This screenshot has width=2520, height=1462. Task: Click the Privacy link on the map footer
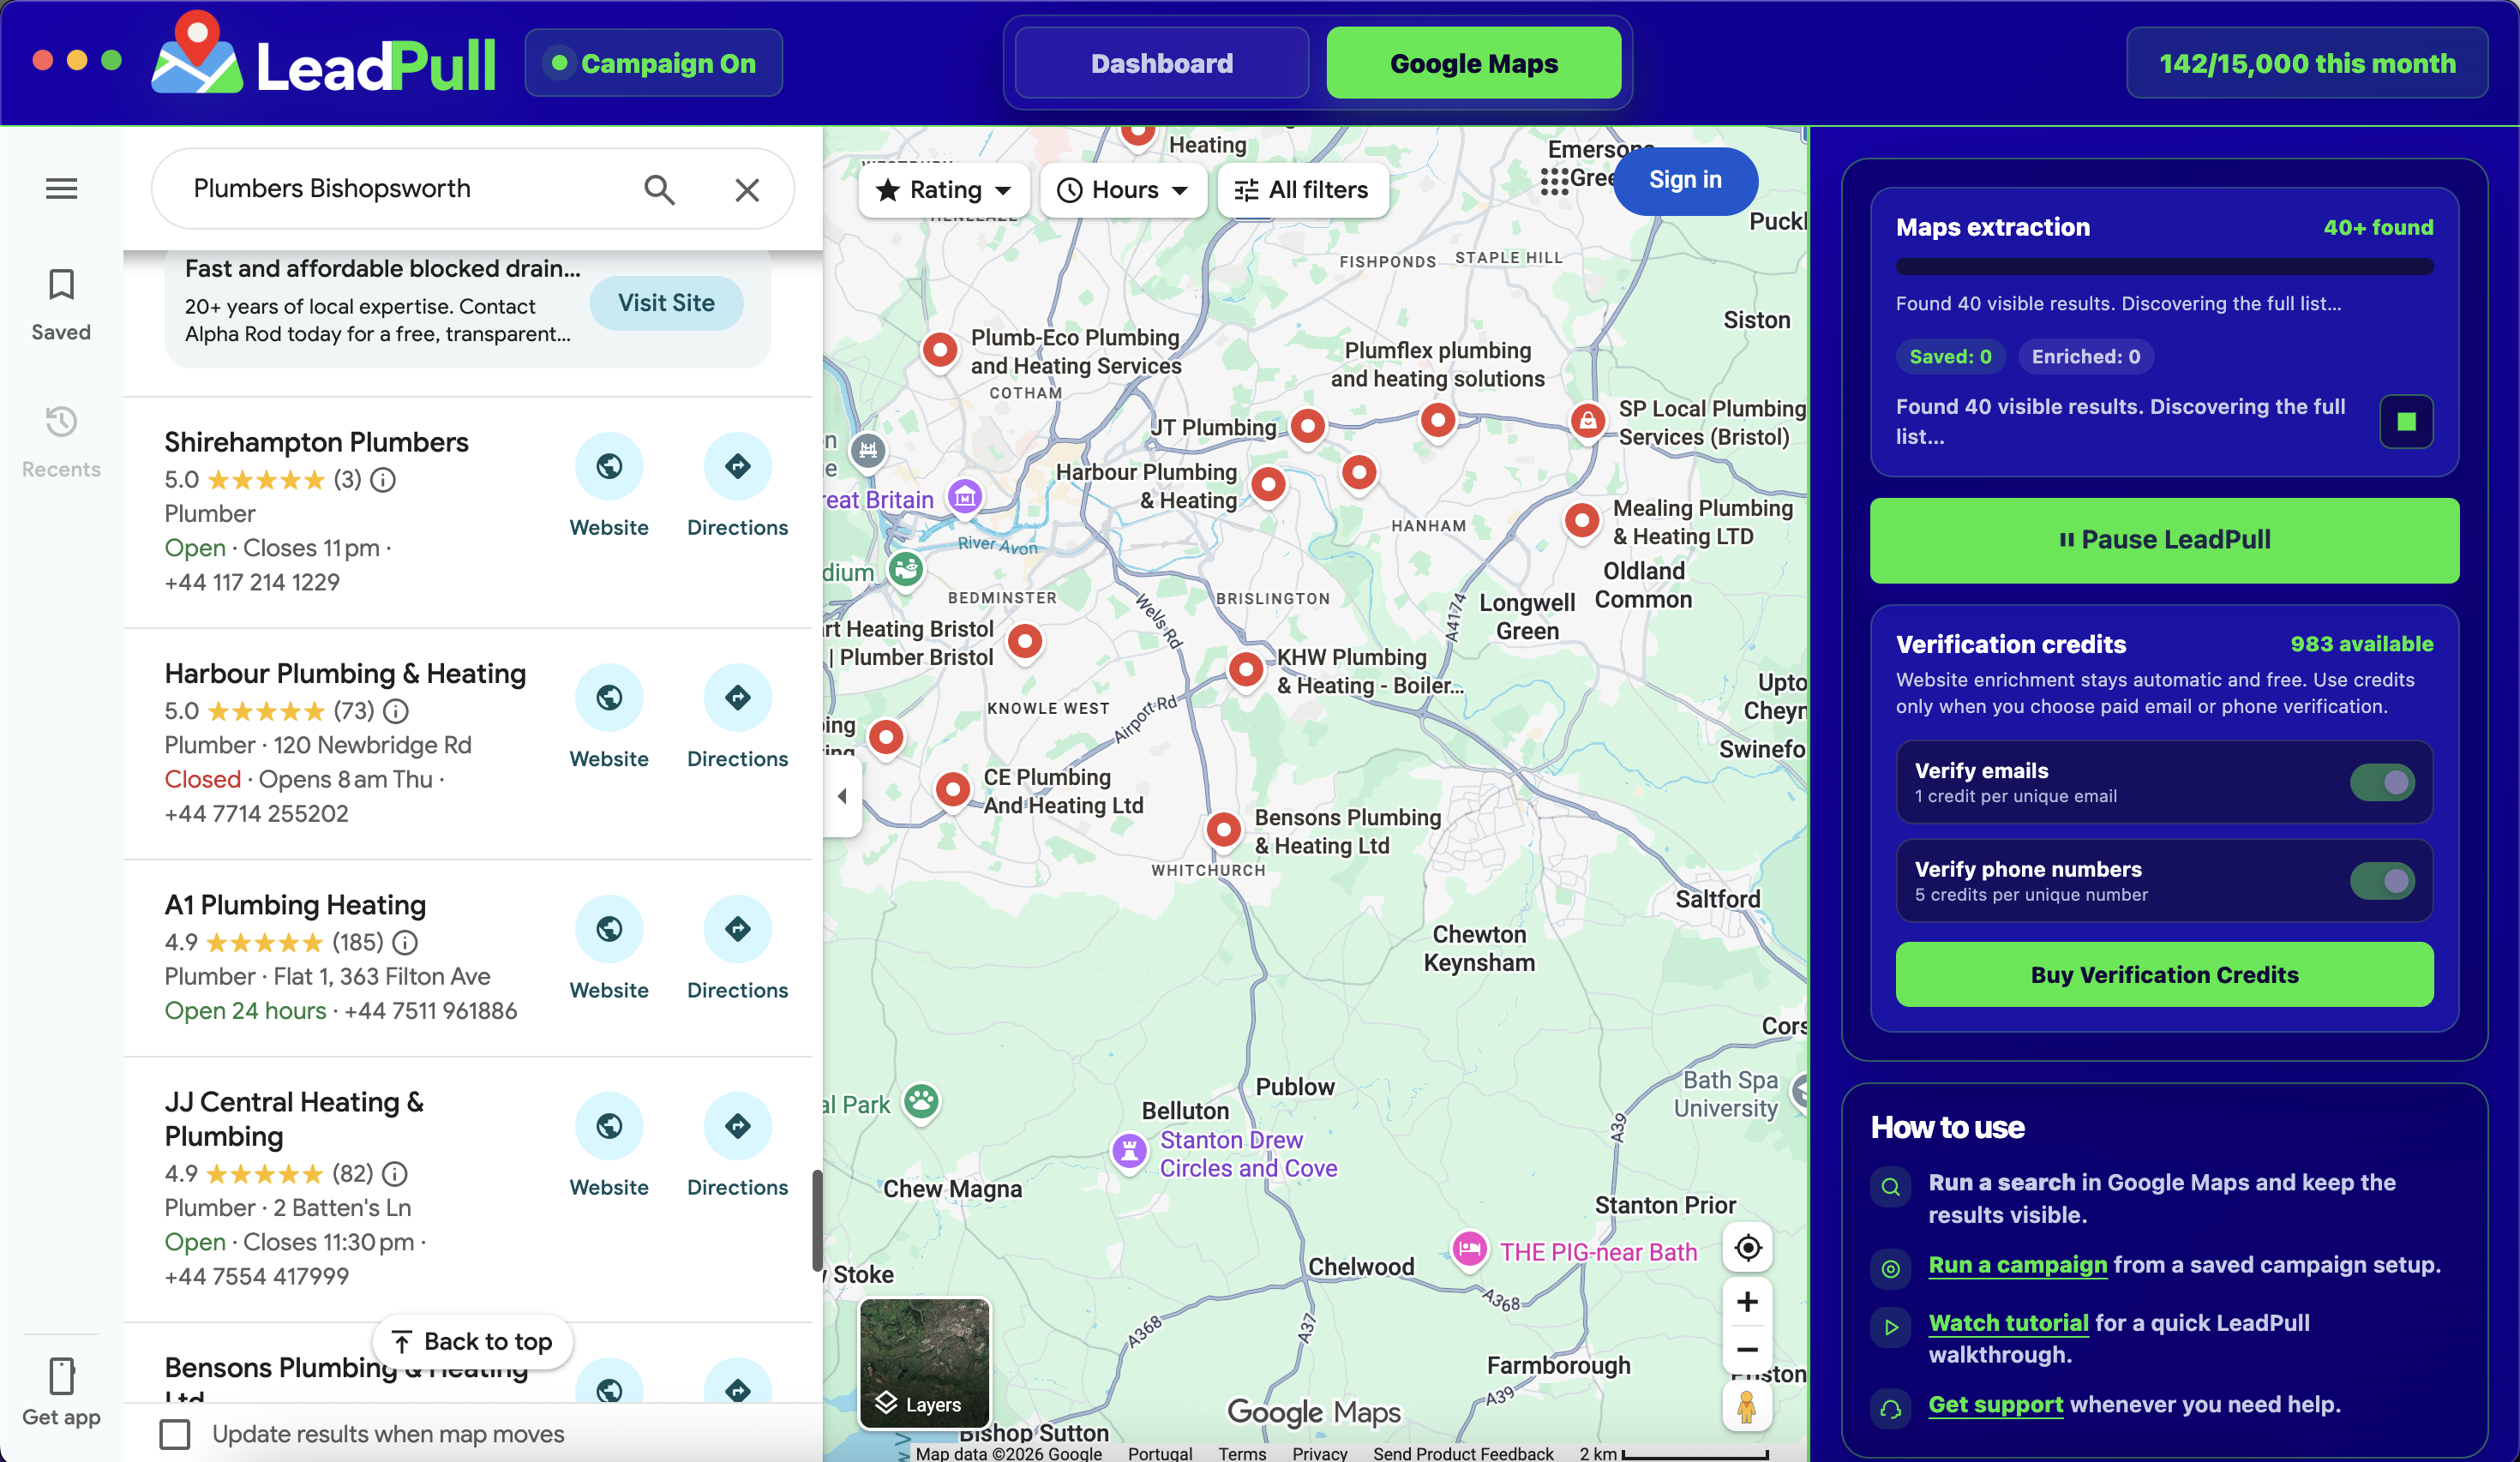click(1319, 1453)
